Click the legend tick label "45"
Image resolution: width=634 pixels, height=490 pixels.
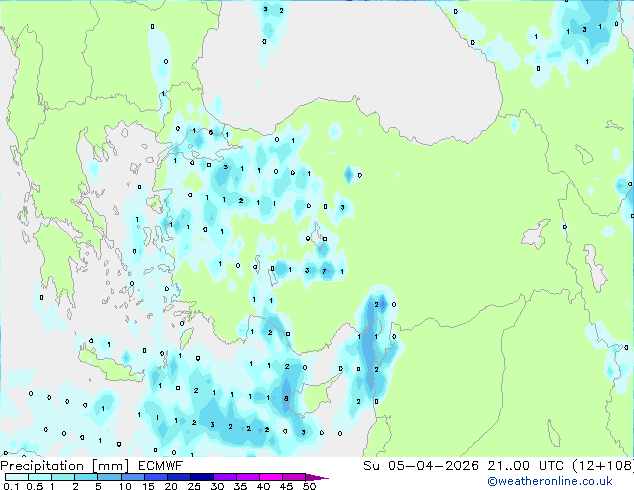coord(286,486)
